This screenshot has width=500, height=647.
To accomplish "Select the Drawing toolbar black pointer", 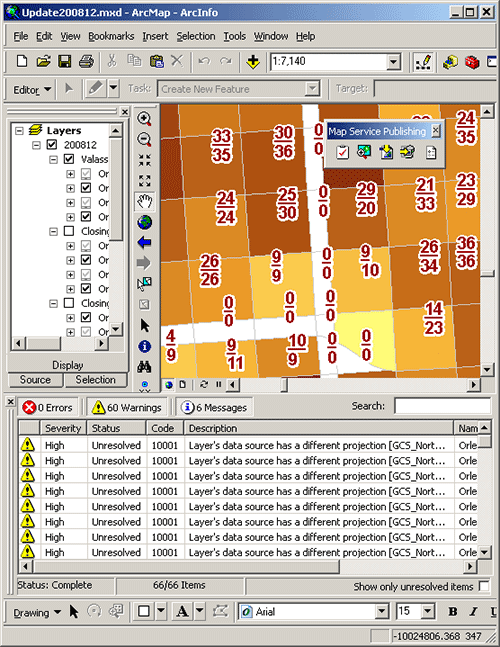I will coord(74,612).
